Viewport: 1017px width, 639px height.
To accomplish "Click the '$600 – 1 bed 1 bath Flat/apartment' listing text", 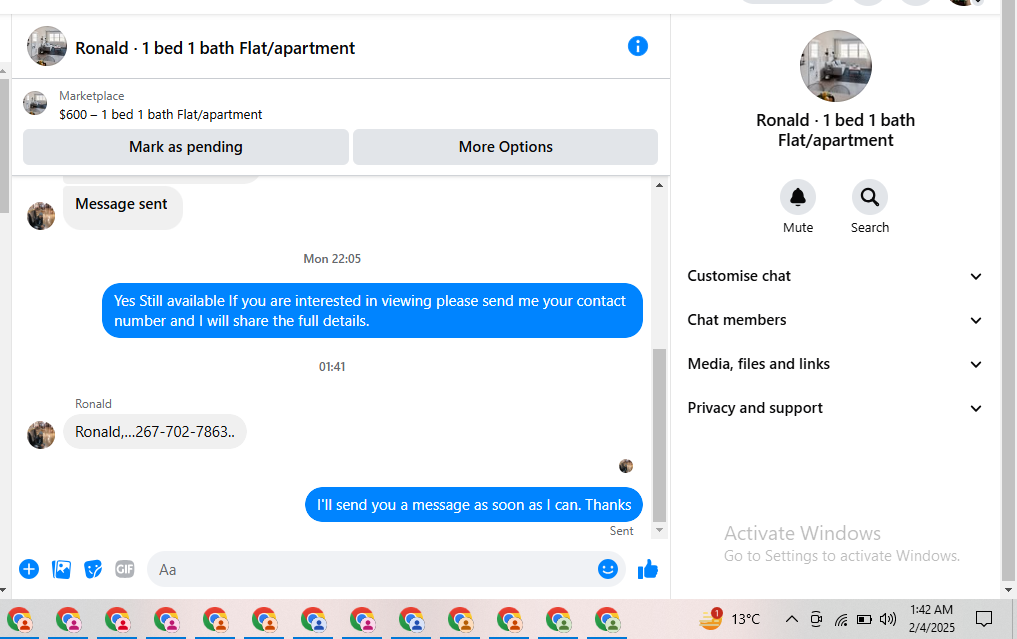I will [160, 115].
